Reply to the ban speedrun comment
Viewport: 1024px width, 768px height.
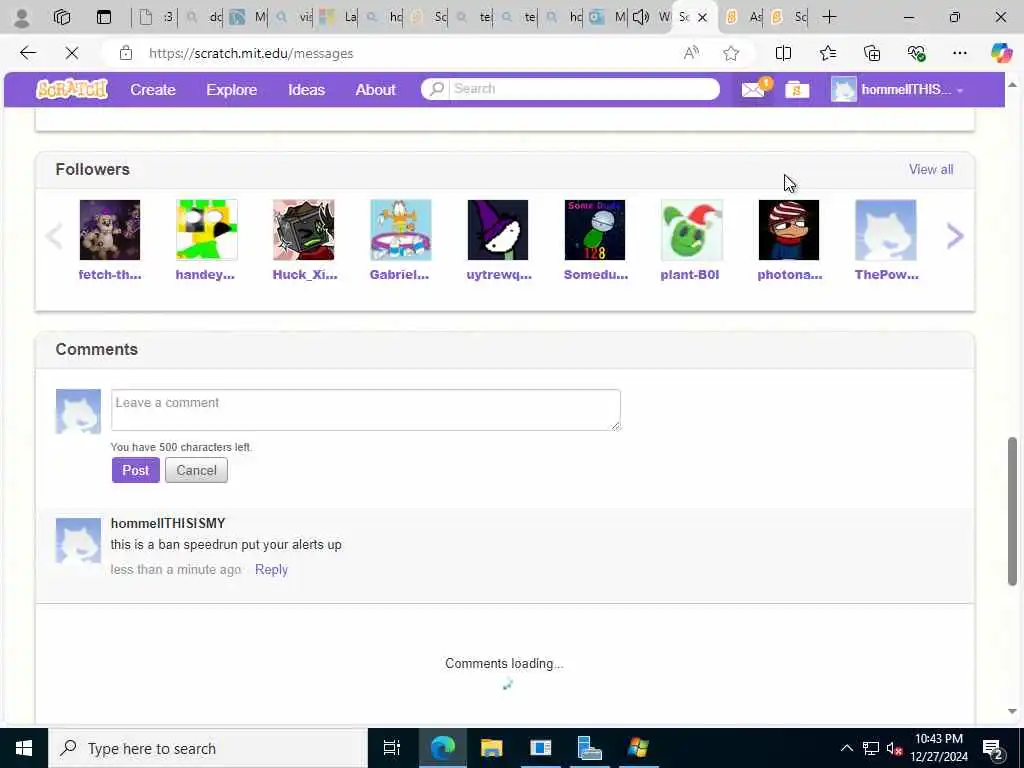point(271,569)
